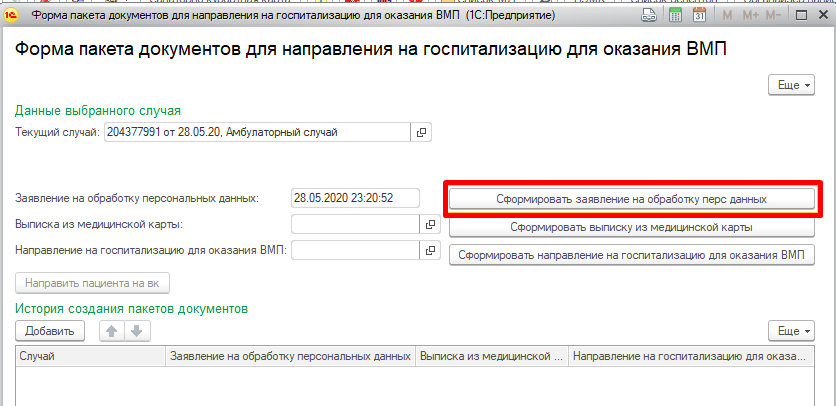Click Заявление на обработку персональных данных column header

pos(290,356)
